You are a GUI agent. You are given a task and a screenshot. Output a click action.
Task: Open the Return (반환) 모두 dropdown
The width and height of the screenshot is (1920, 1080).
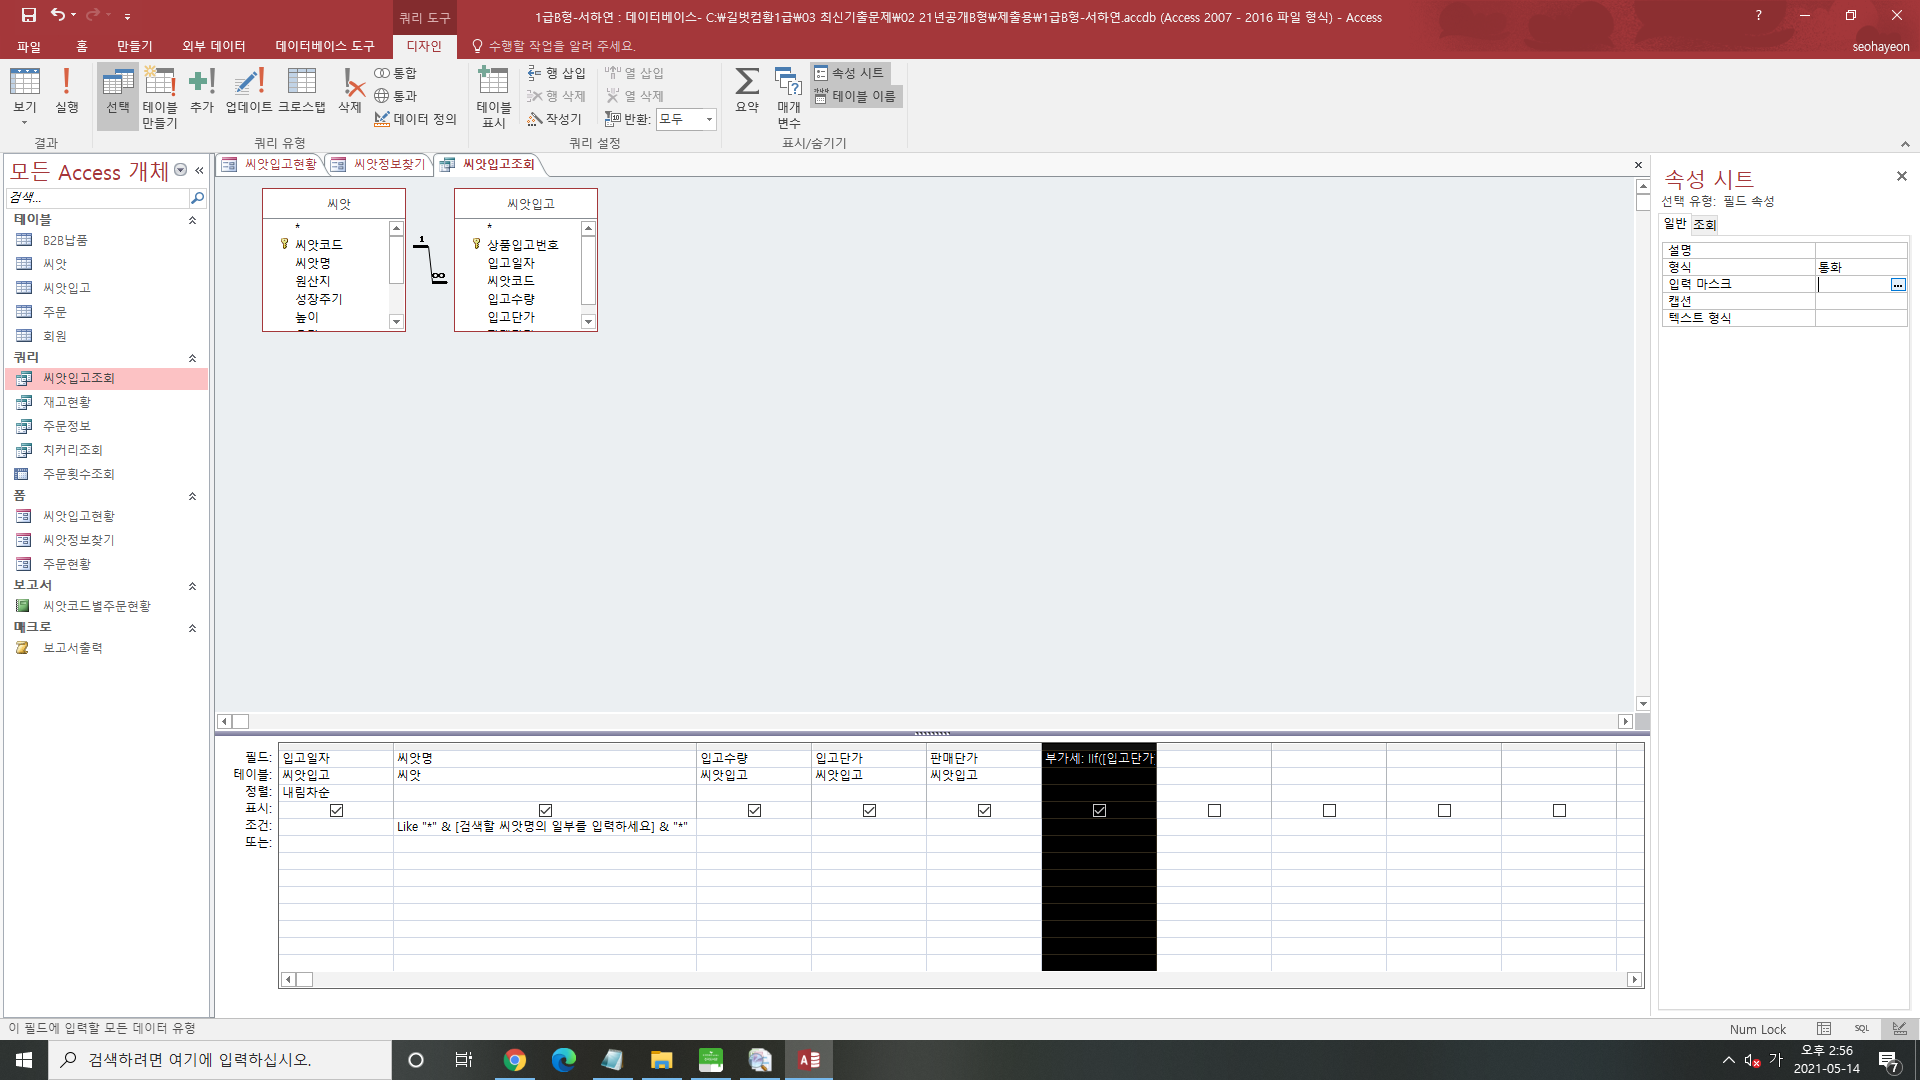click(x=709, y=119)
